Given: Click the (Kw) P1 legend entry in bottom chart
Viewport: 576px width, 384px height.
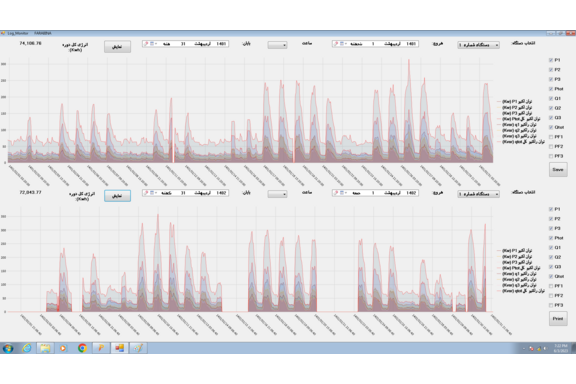Looking at the screenshot, I should [515, 251].
